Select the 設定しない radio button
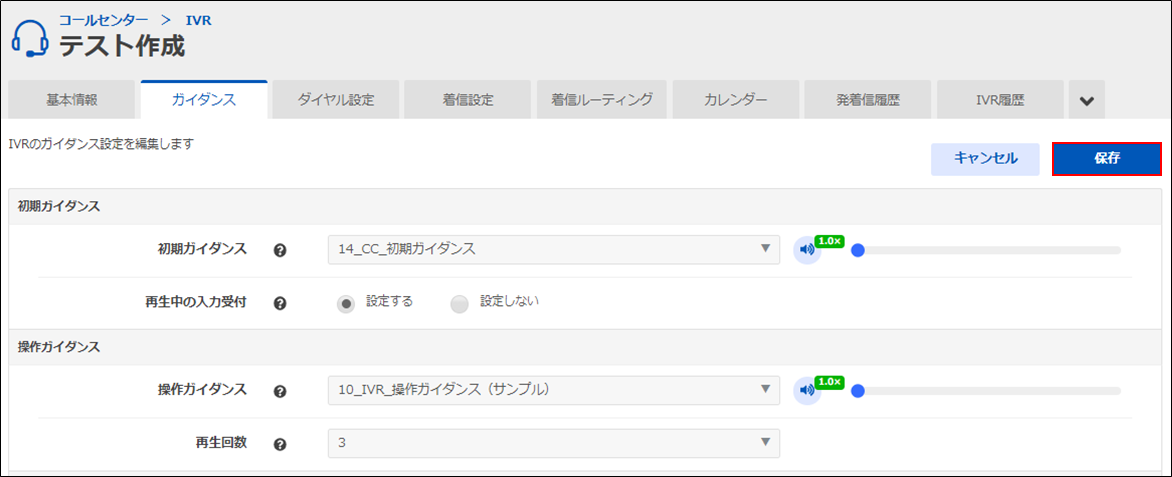 pyautogui.click(x=459, y=304)
